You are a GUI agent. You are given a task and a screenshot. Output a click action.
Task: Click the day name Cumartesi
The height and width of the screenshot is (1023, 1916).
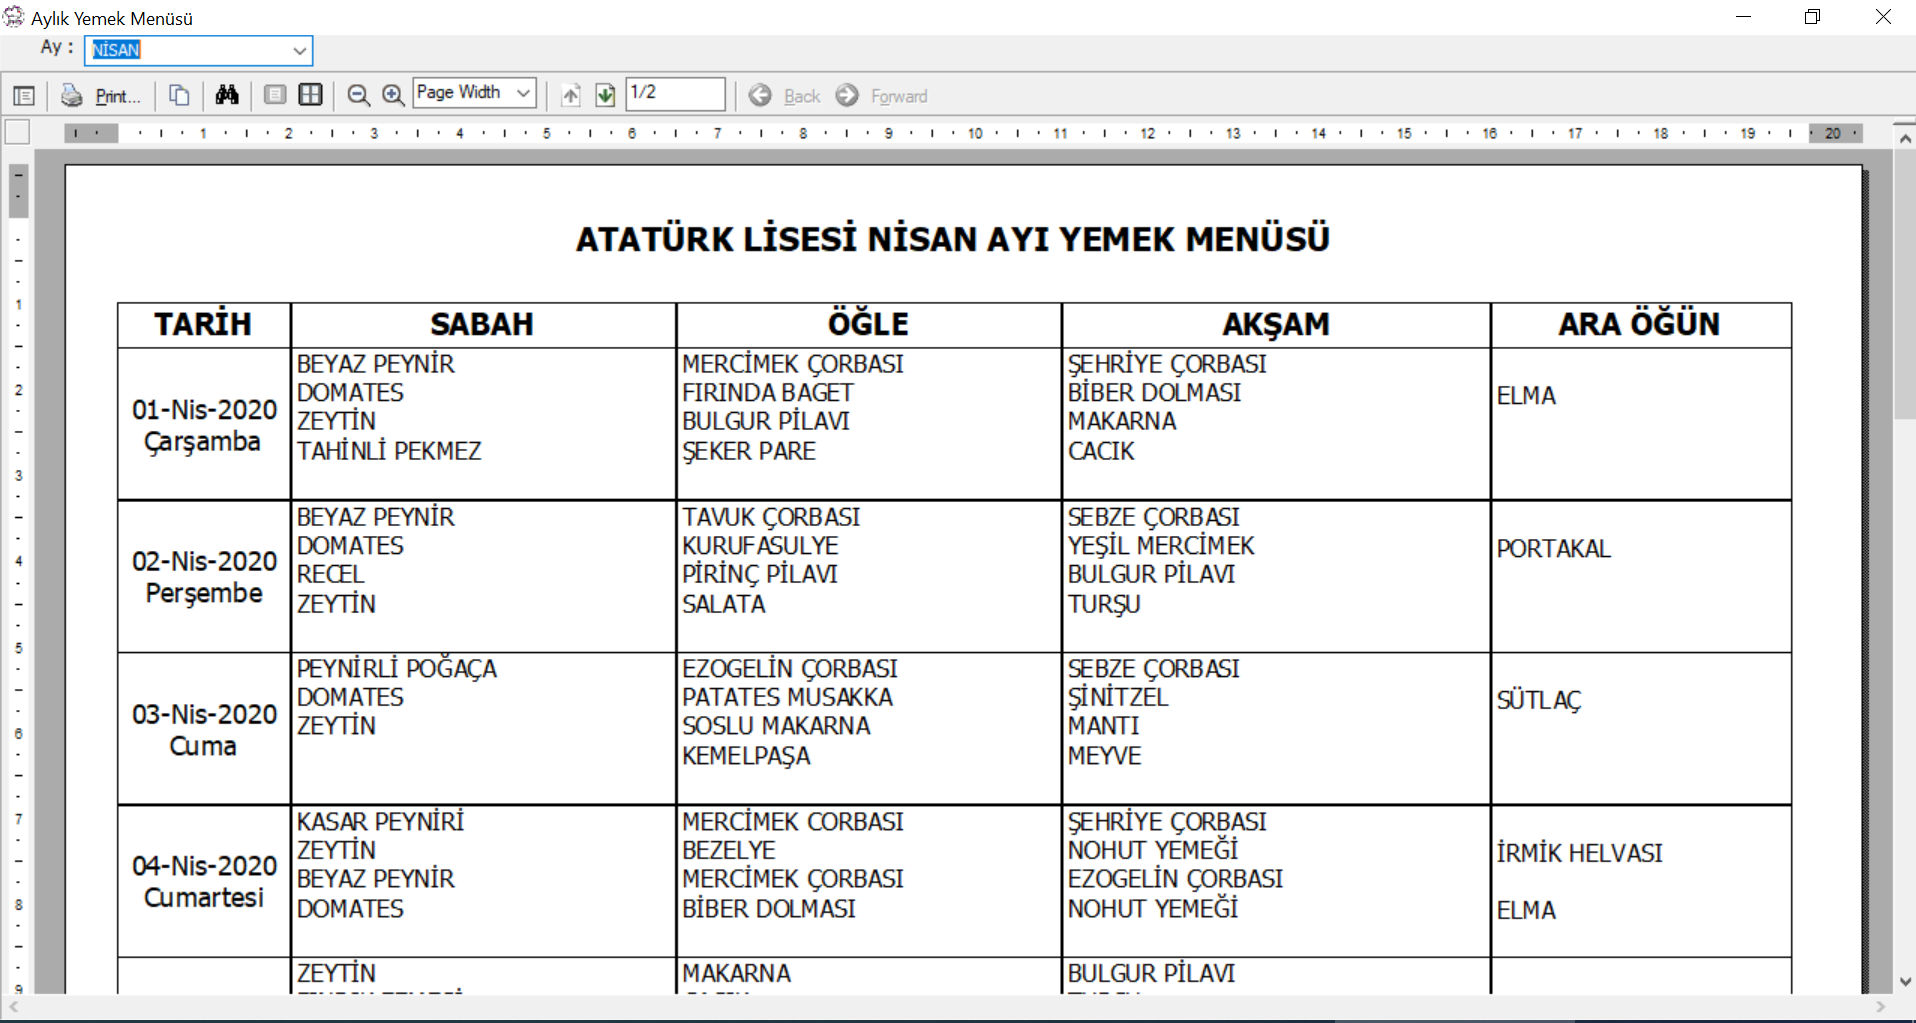pos(204,898)
